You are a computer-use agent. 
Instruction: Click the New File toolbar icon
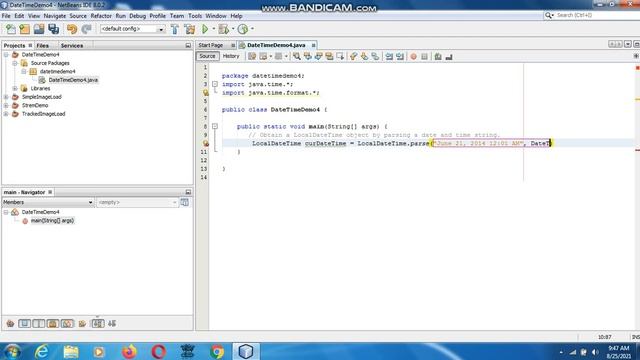[x=11, y=29]
